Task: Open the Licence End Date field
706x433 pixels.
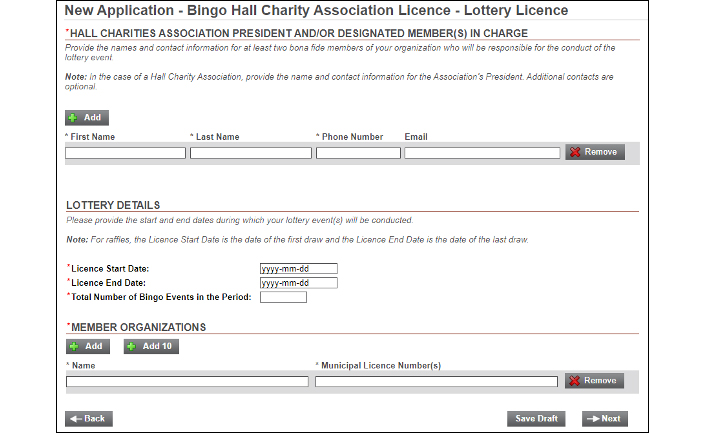Action: point(299,283)
